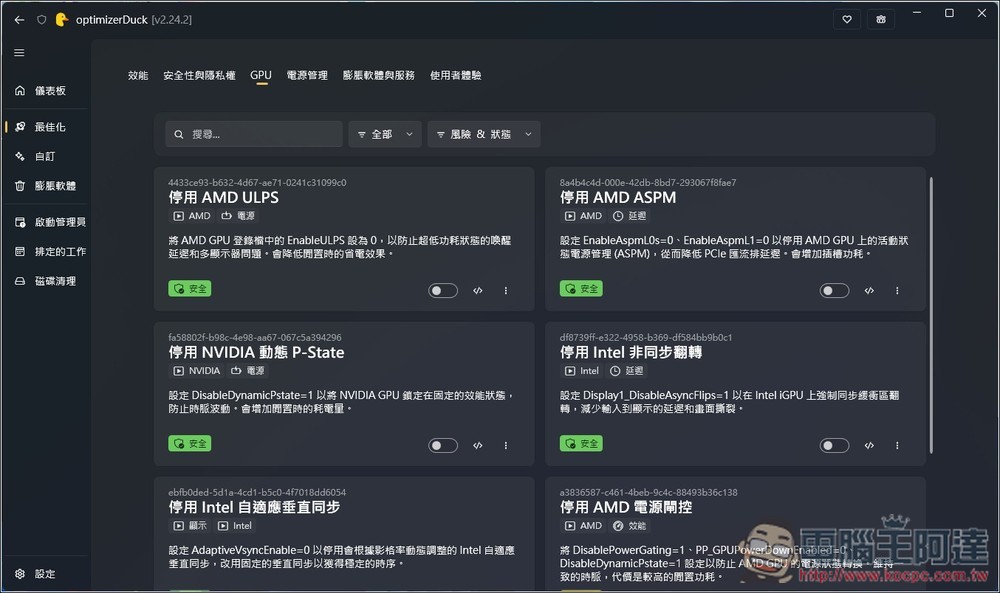Click the vertical scrollbar of tweak list
This screenshot has width=1000, height=593.
[x=931, y=316]
